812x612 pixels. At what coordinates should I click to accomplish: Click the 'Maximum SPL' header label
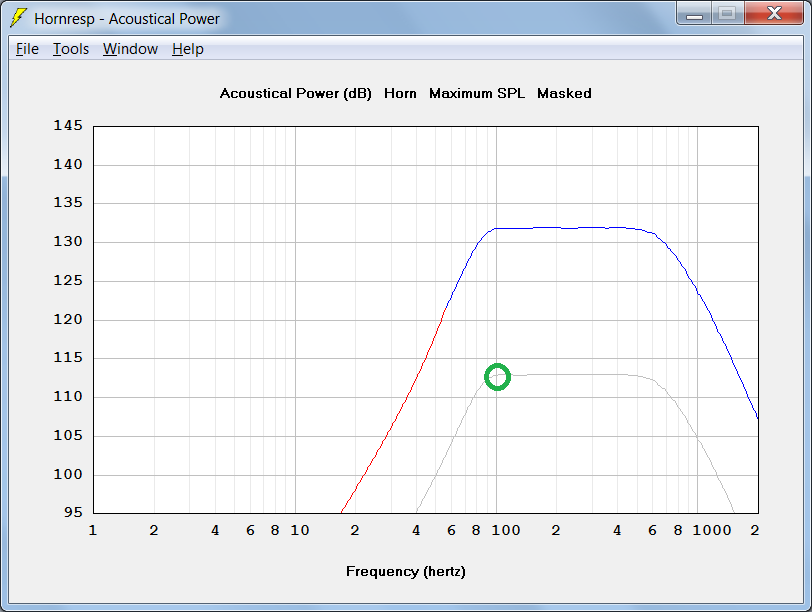pyautogui.click(x=477, y=94)
